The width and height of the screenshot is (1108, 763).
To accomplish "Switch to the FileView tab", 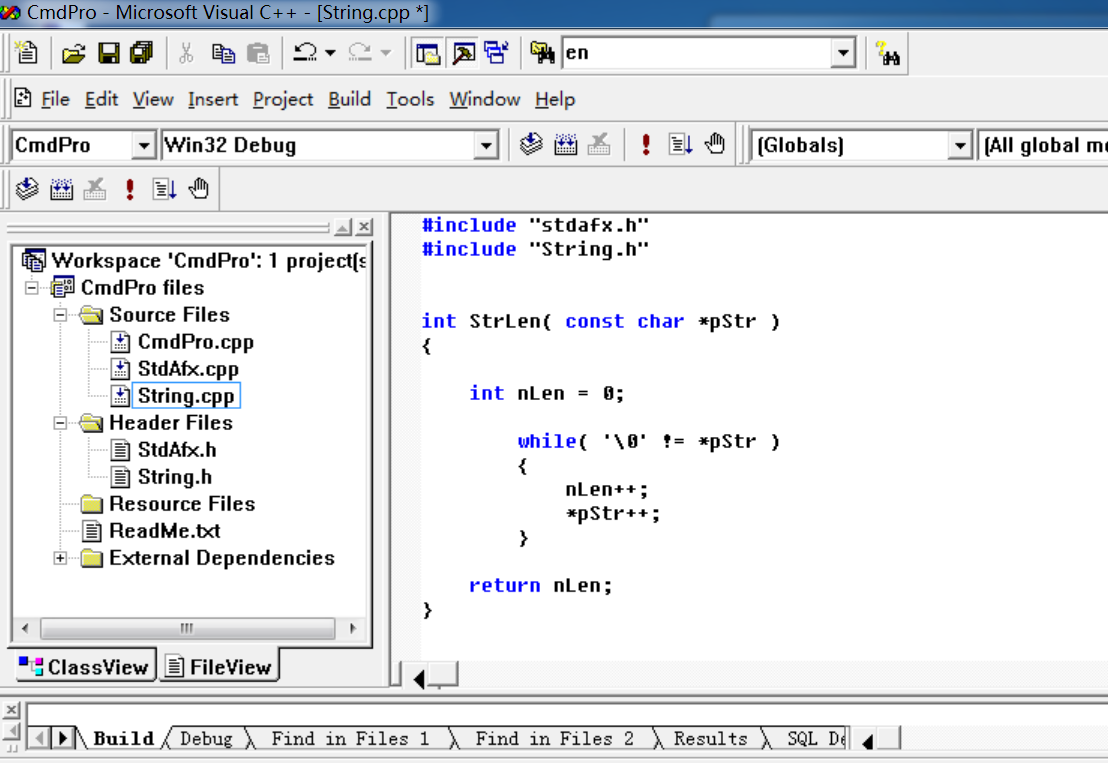I will [219, 666].
